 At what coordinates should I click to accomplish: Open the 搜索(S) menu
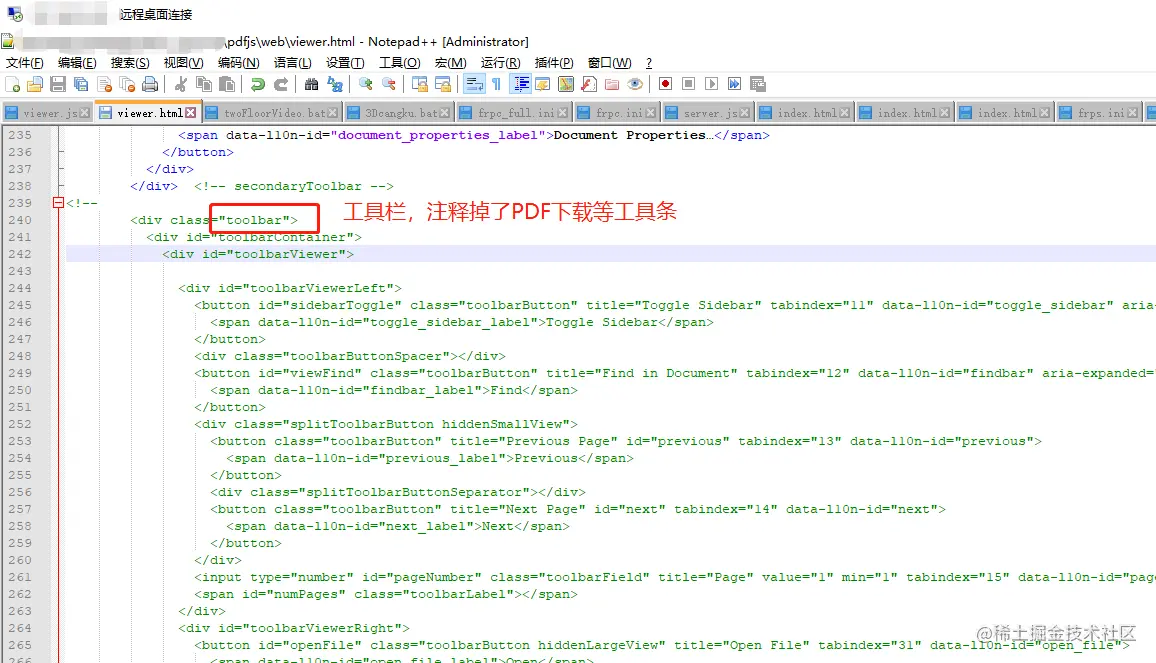(130, 63)
